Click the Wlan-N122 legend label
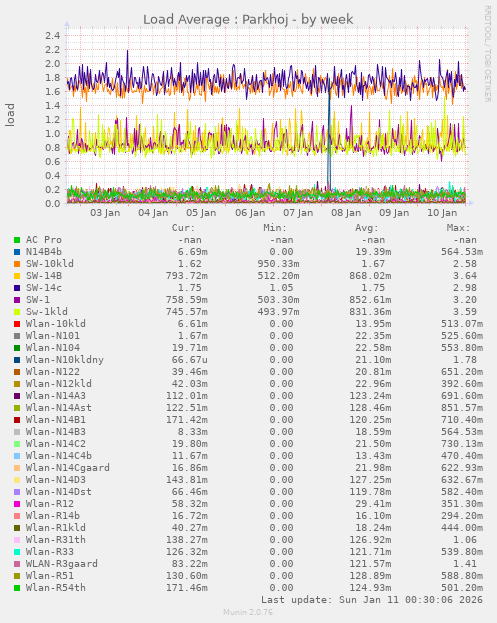Screen dimensions: 497x623 click(53, 371)
